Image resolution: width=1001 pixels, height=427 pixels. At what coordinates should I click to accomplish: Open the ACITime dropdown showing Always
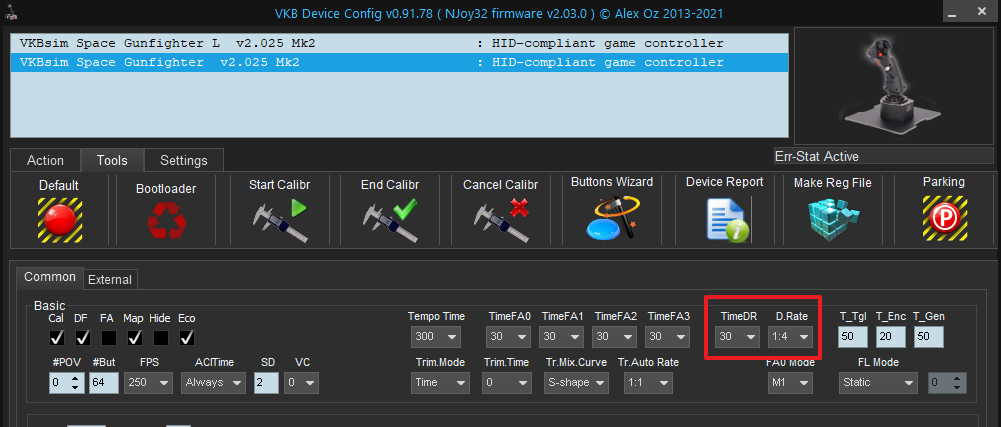[x=213, y=382]
